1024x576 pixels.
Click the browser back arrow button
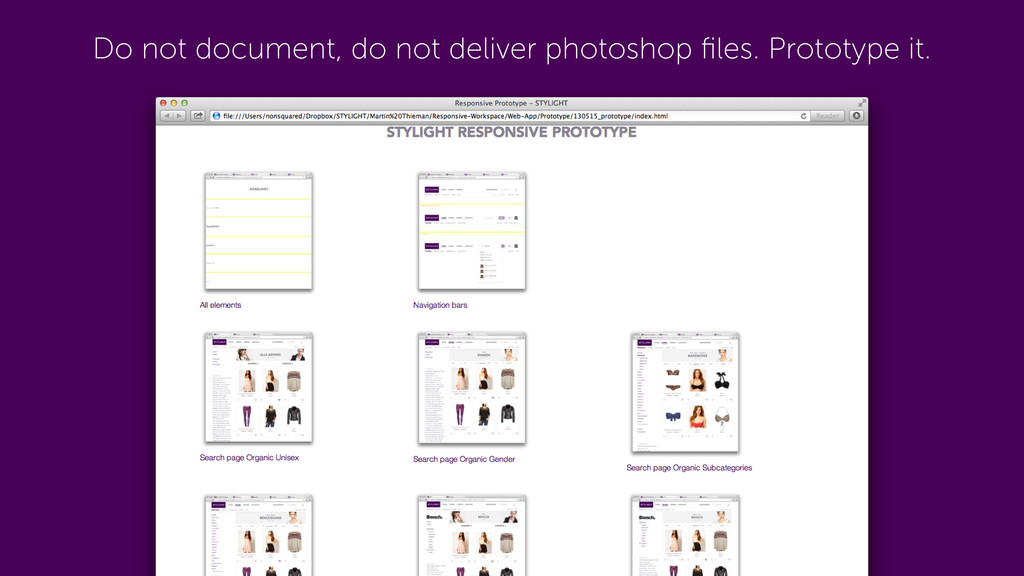coord(167,116)
